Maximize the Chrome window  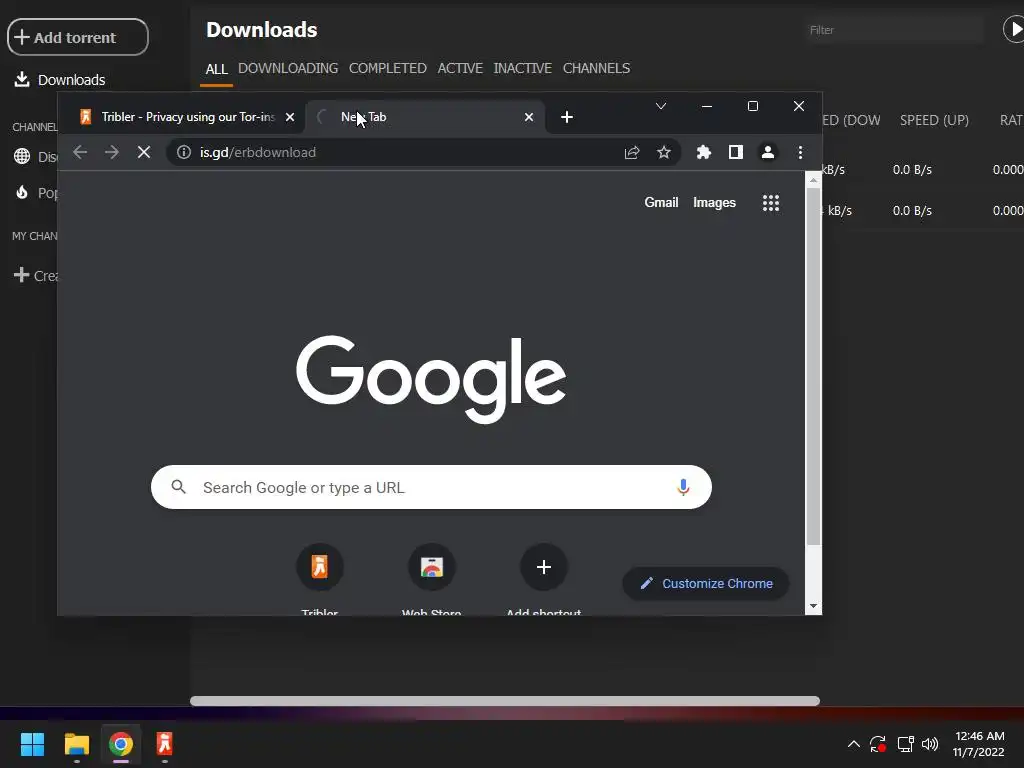point(752,106)
